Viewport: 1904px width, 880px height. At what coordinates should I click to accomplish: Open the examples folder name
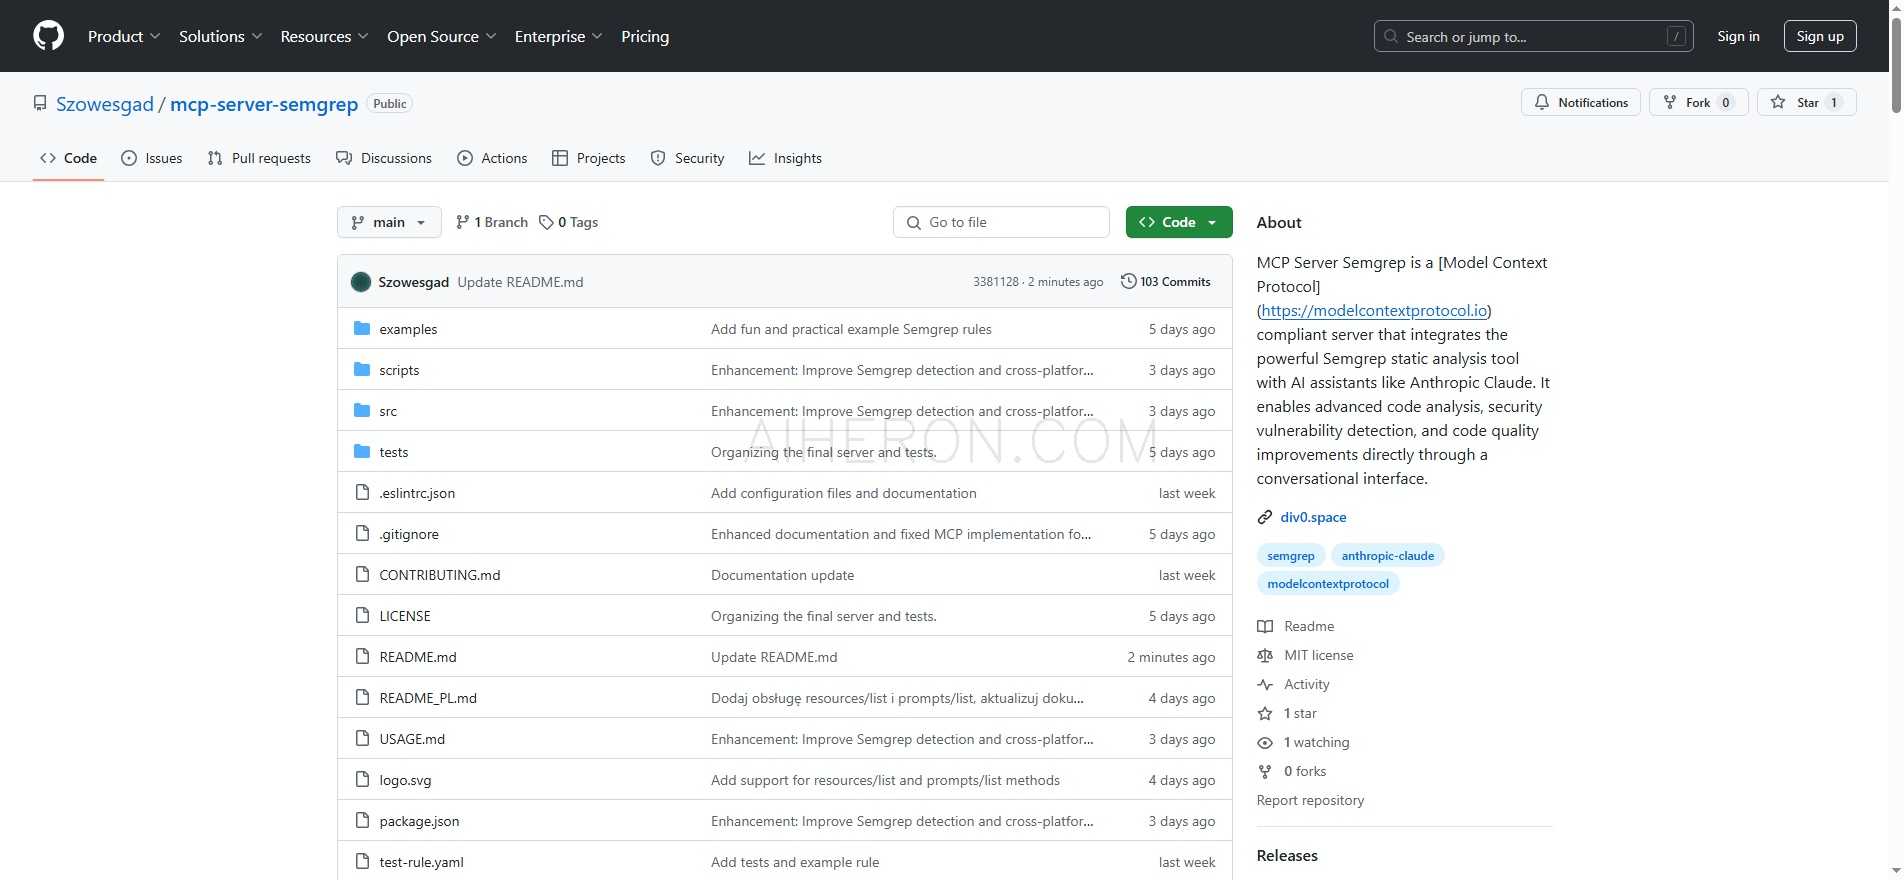pos(408,329)
